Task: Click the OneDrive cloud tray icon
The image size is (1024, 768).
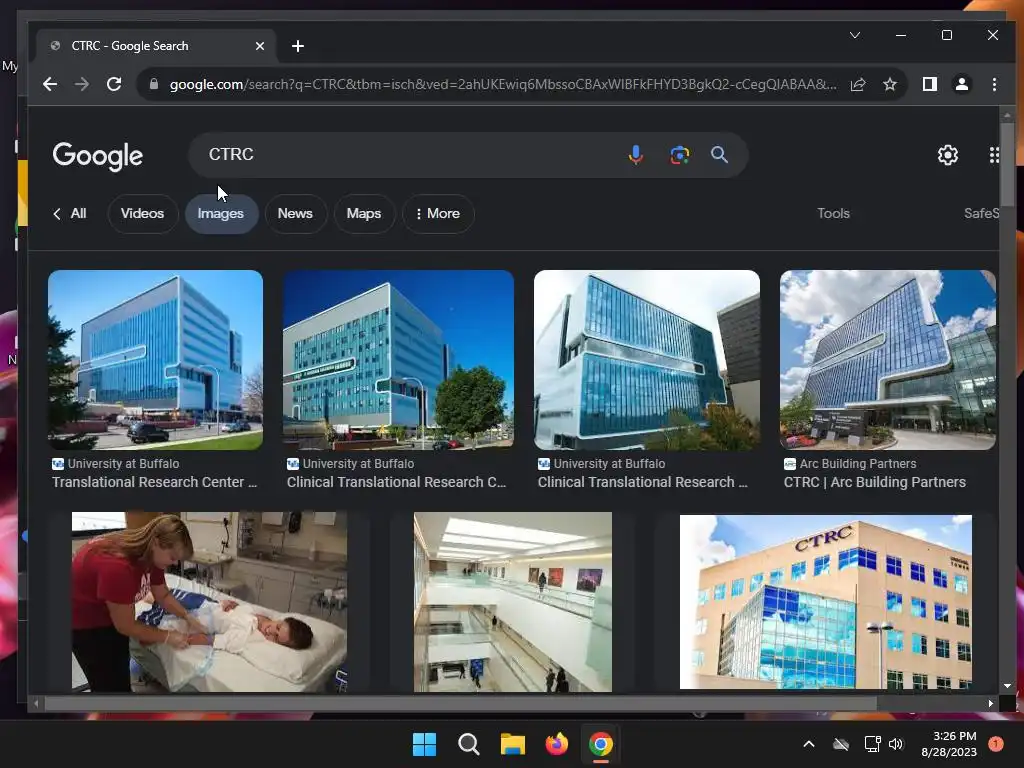Action: (841, 744)
